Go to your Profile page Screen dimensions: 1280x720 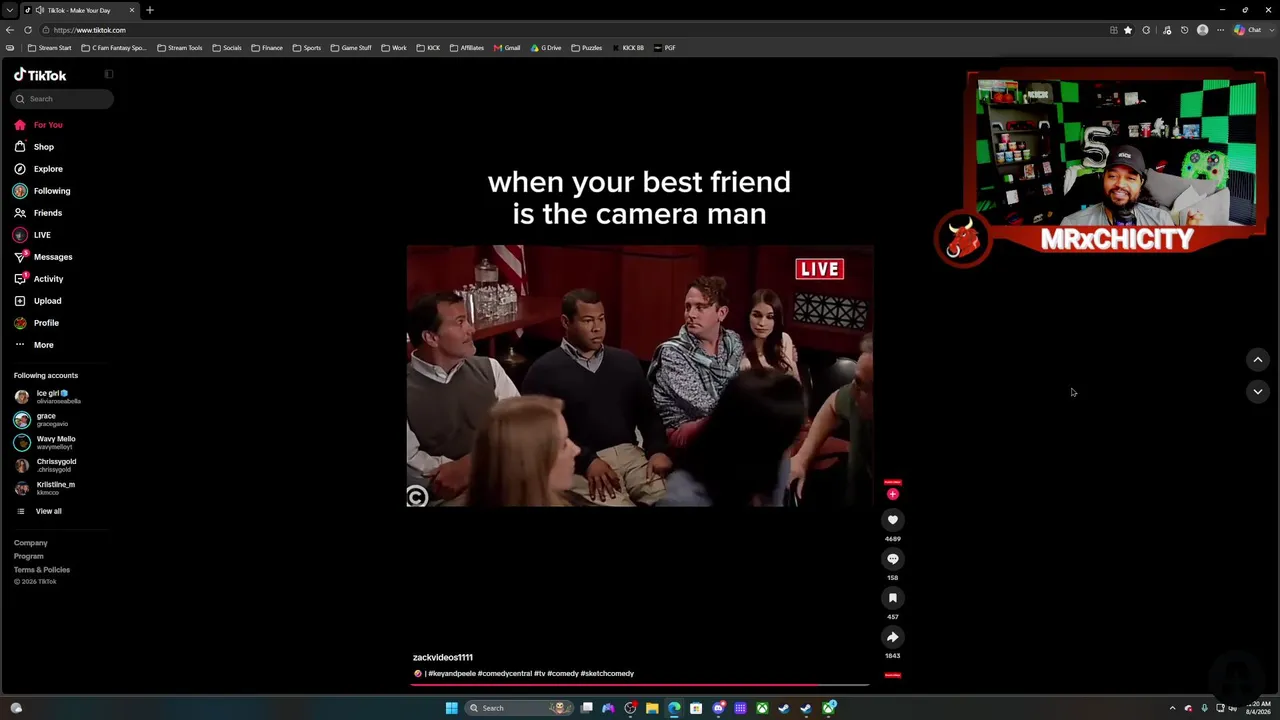(x=36, y=323)
